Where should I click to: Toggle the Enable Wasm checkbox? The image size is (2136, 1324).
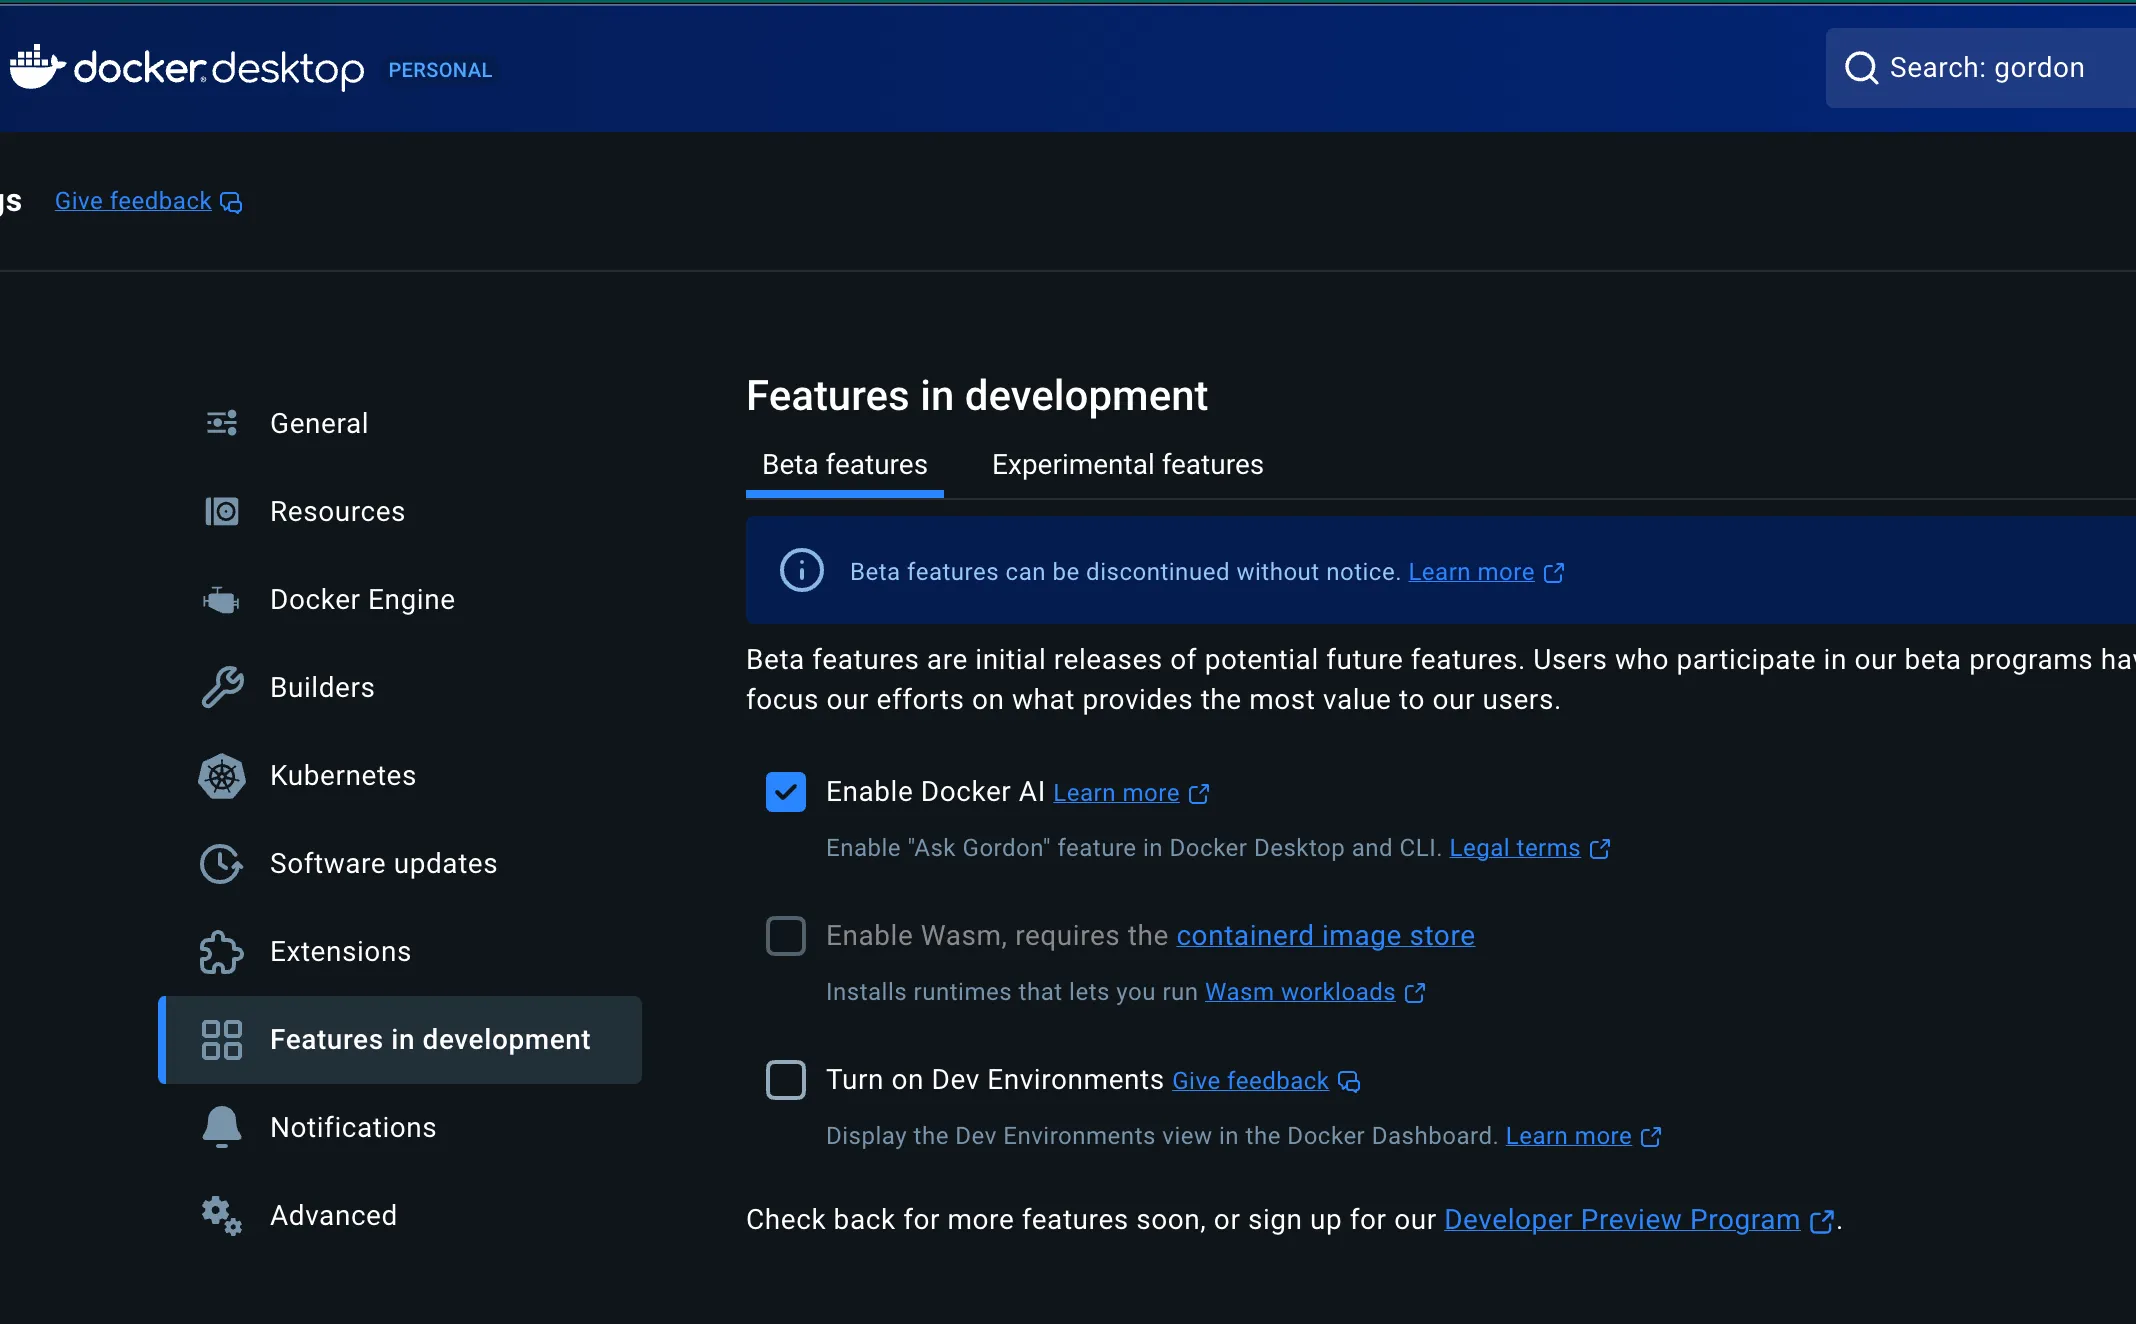pyautogui.click(x=786, y=936)
